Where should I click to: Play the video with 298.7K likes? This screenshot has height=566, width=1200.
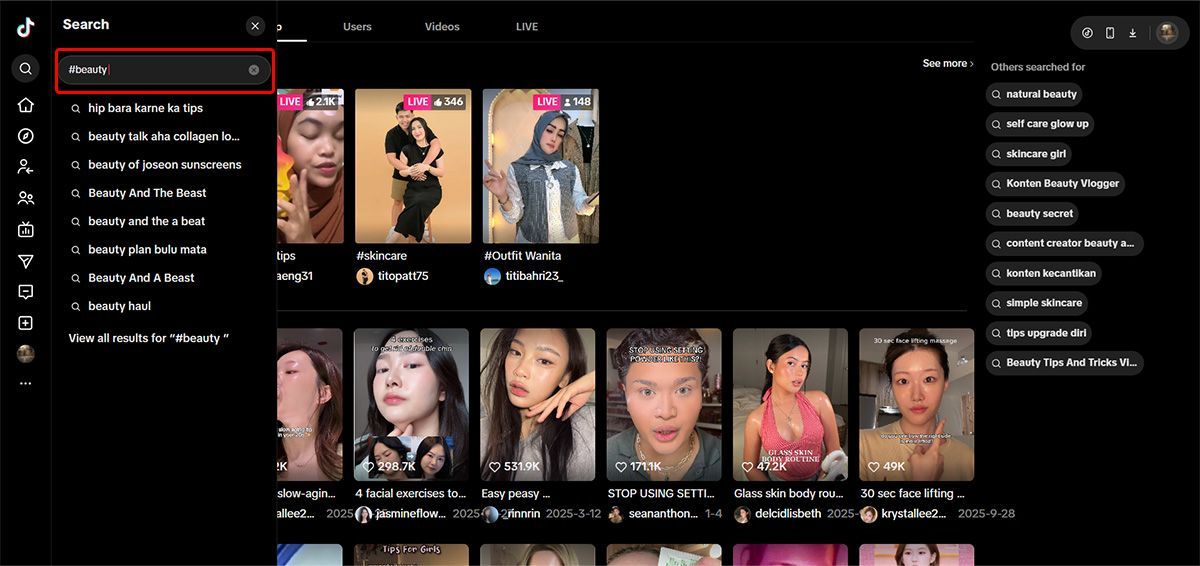(x=412, y=405)
